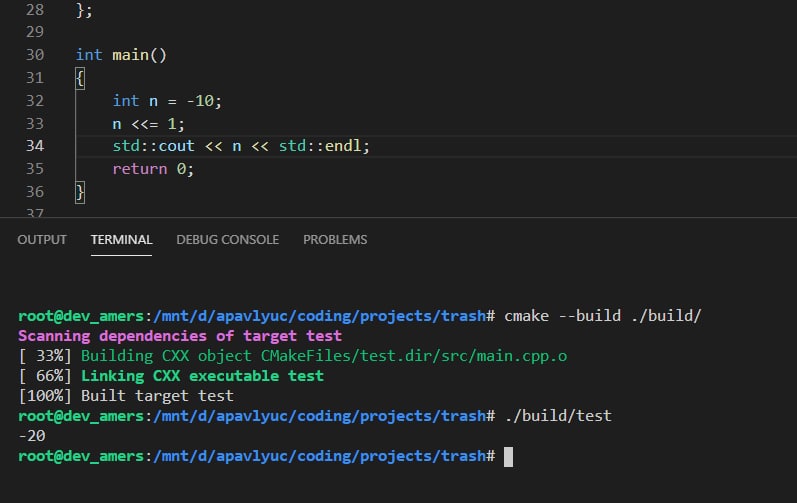Click the 'return 0;' statement
This screenshot has width=797, height=503.
pos(153,169)
